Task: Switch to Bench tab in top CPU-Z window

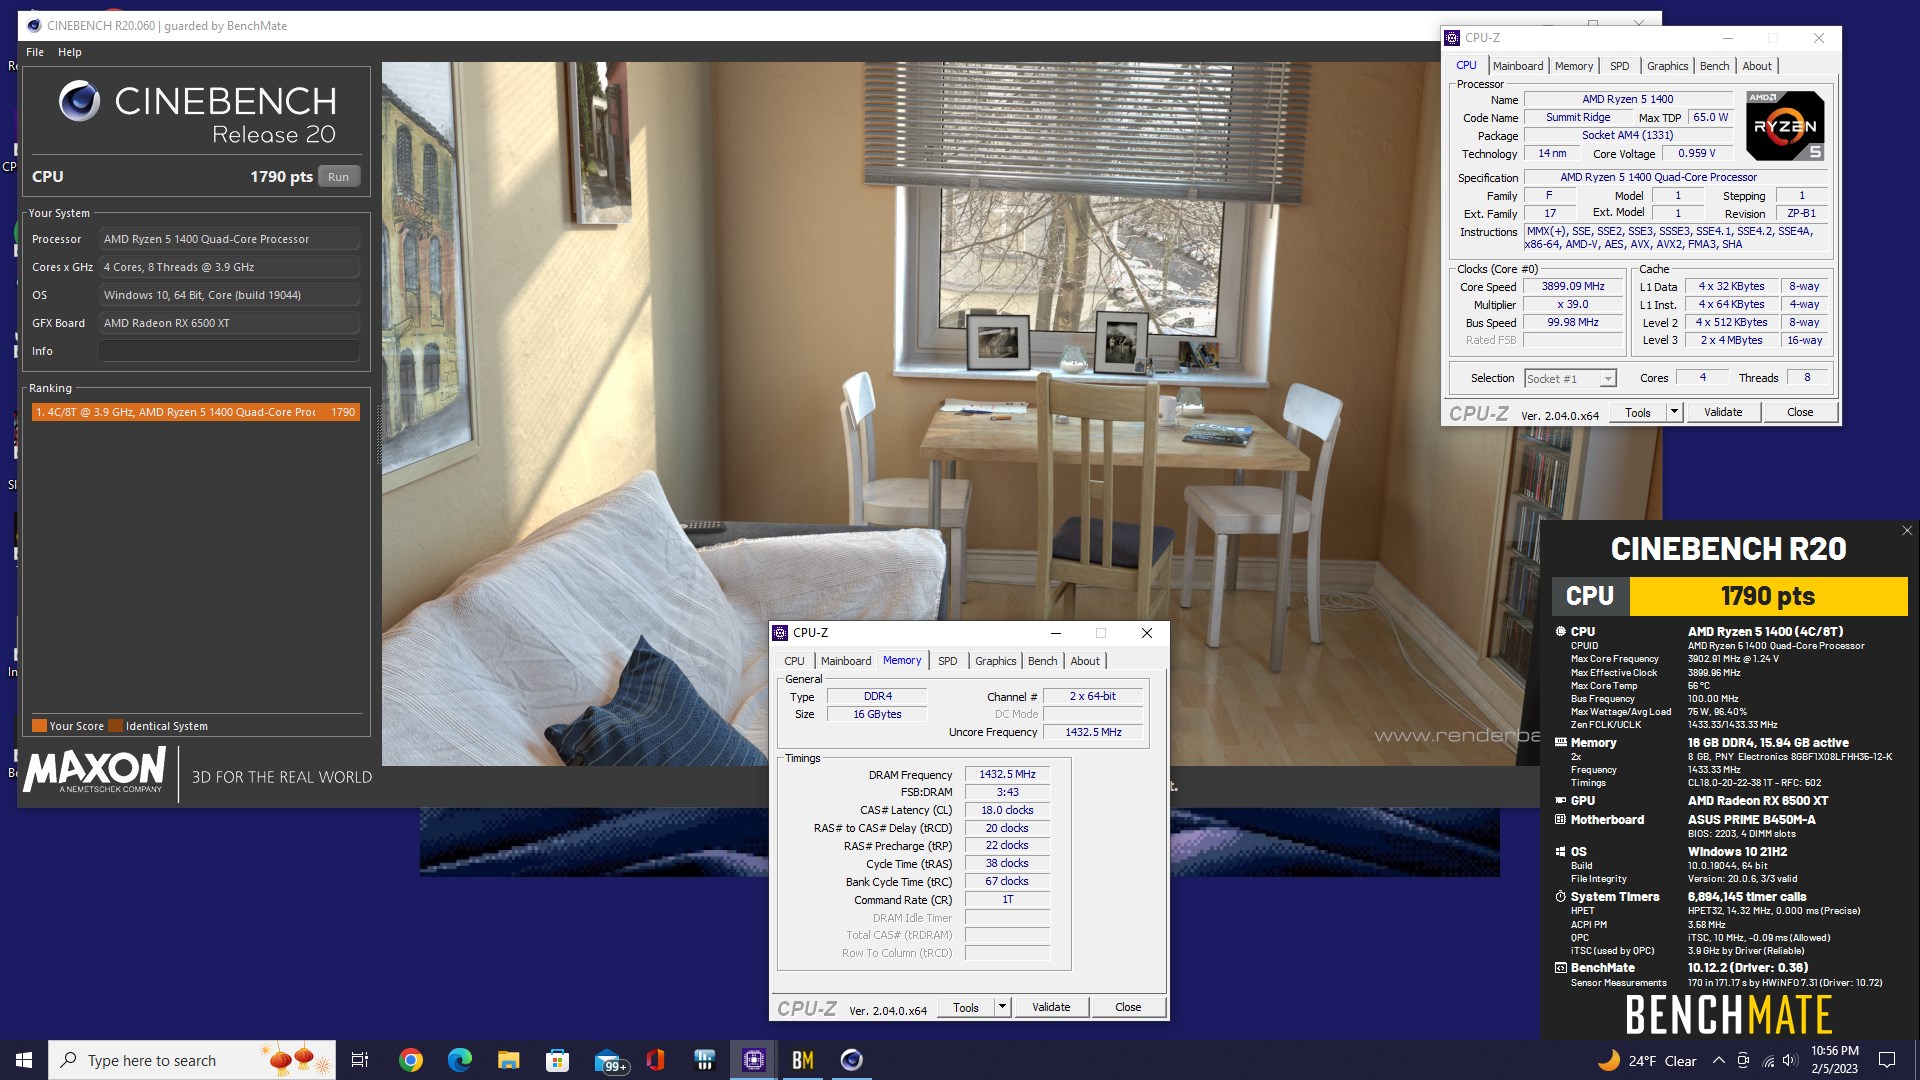Action: click(1714, 66)
